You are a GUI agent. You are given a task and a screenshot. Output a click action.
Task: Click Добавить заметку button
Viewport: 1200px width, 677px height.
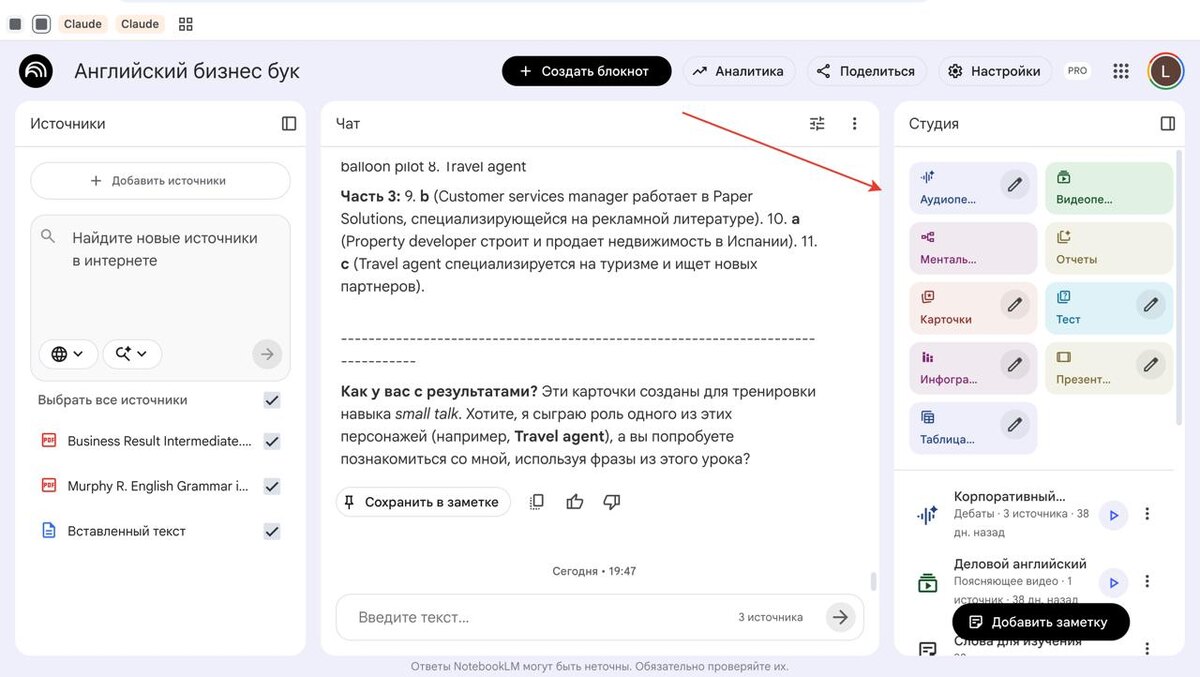click(x=1040, y=622)
